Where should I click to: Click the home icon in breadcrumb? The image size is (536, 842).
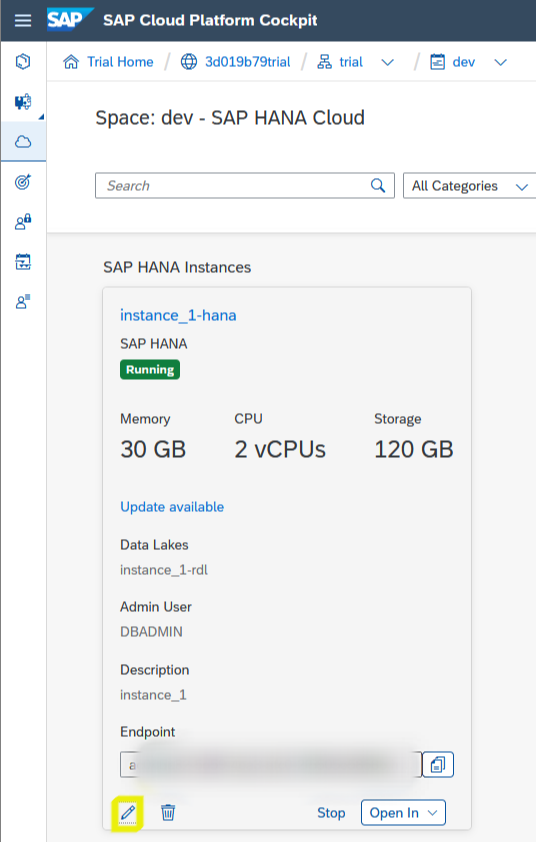coord(71,62)
